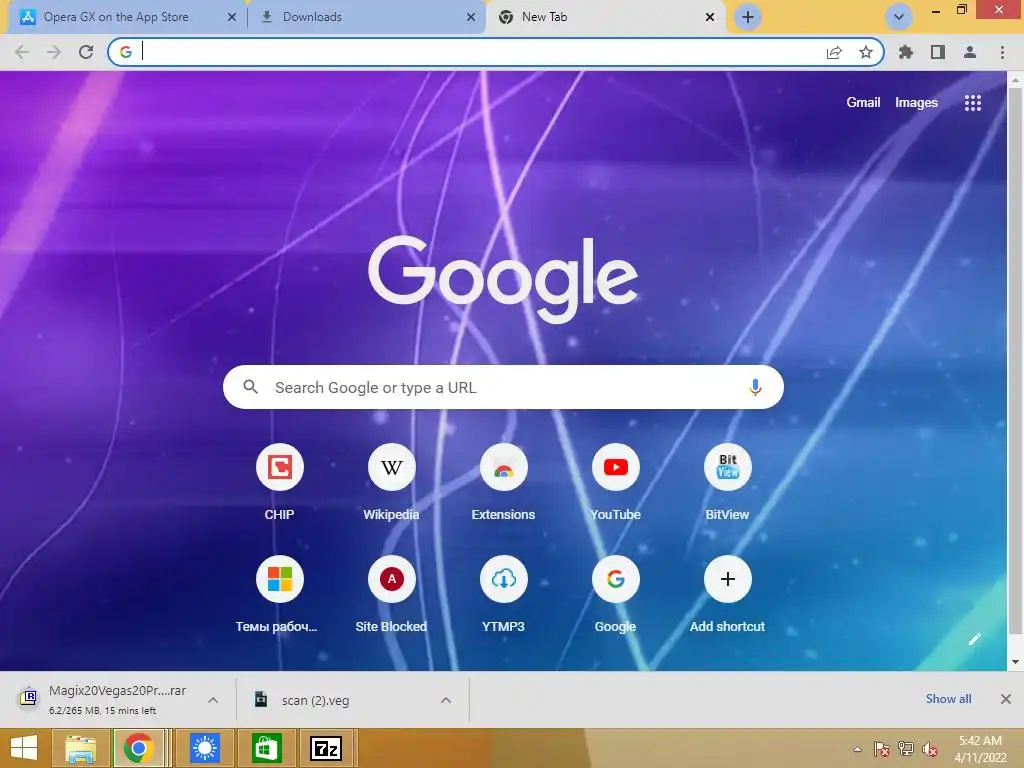Click the scrollbar down arrow
The width and height of the screenshot is (1024, 768).
coord(1015,662)
